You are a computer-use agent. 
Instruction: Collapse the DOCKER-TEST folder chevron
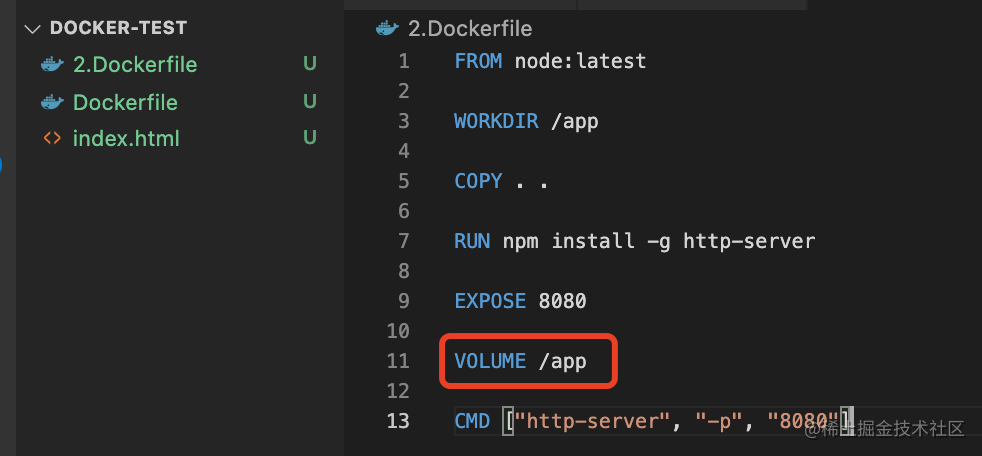[32, 29]
